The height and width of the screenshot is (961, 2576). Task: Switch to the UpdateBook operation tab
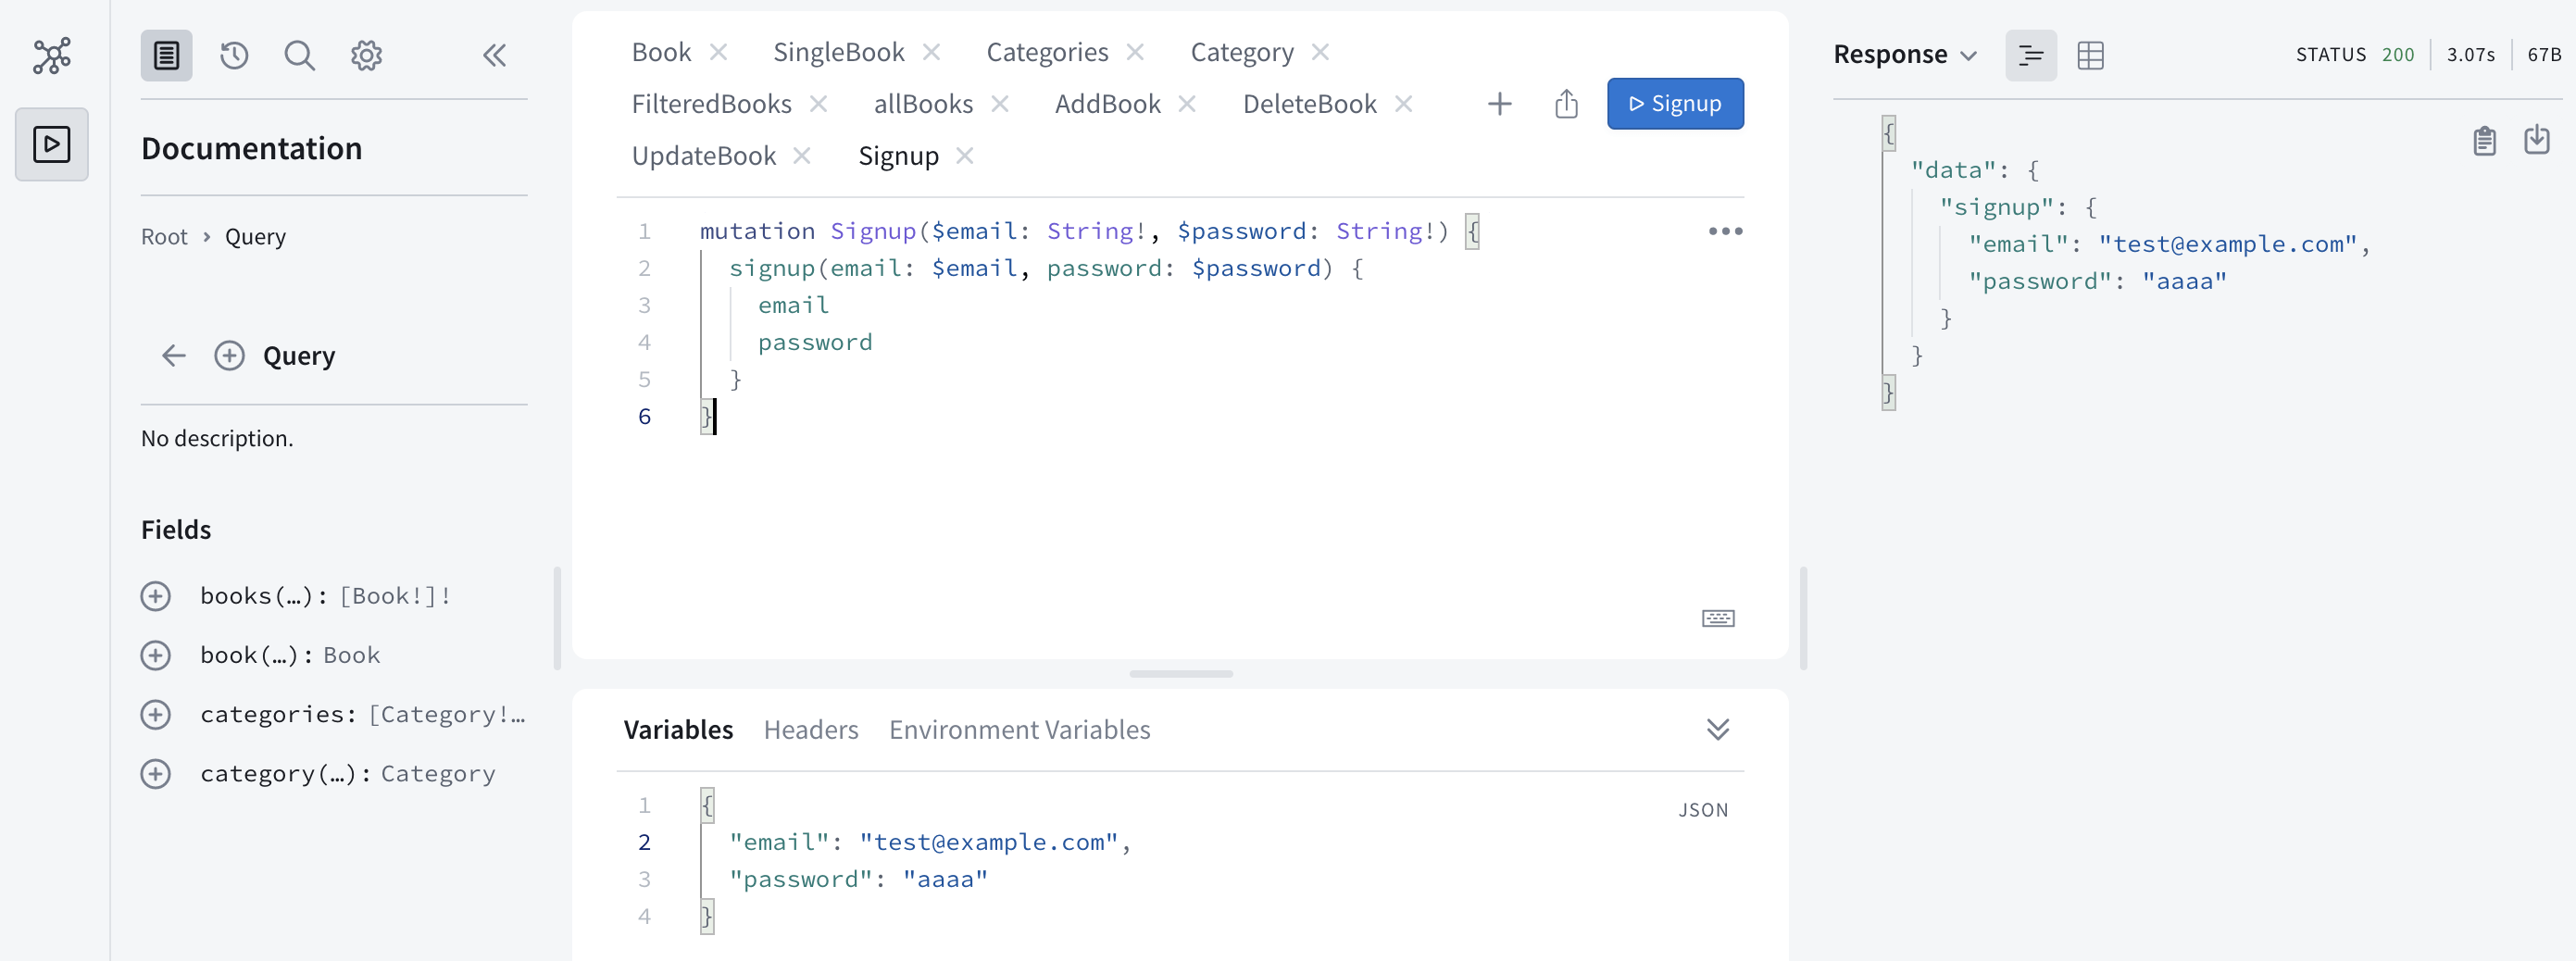703,156
